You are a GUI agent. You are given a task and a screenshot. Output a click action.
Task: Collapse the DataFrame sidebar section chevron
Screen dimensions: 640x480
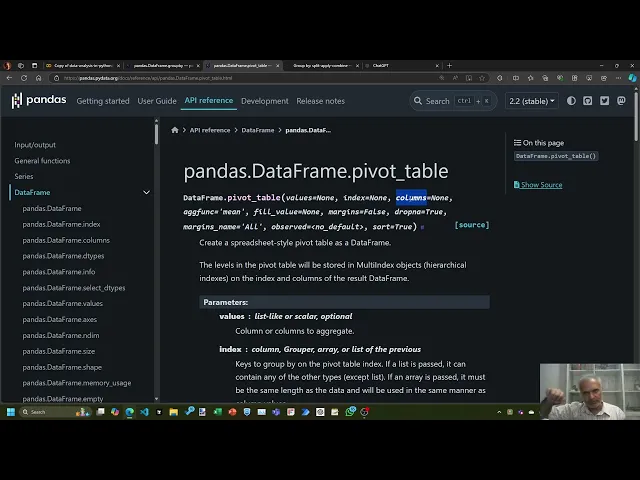coord(146,192)
